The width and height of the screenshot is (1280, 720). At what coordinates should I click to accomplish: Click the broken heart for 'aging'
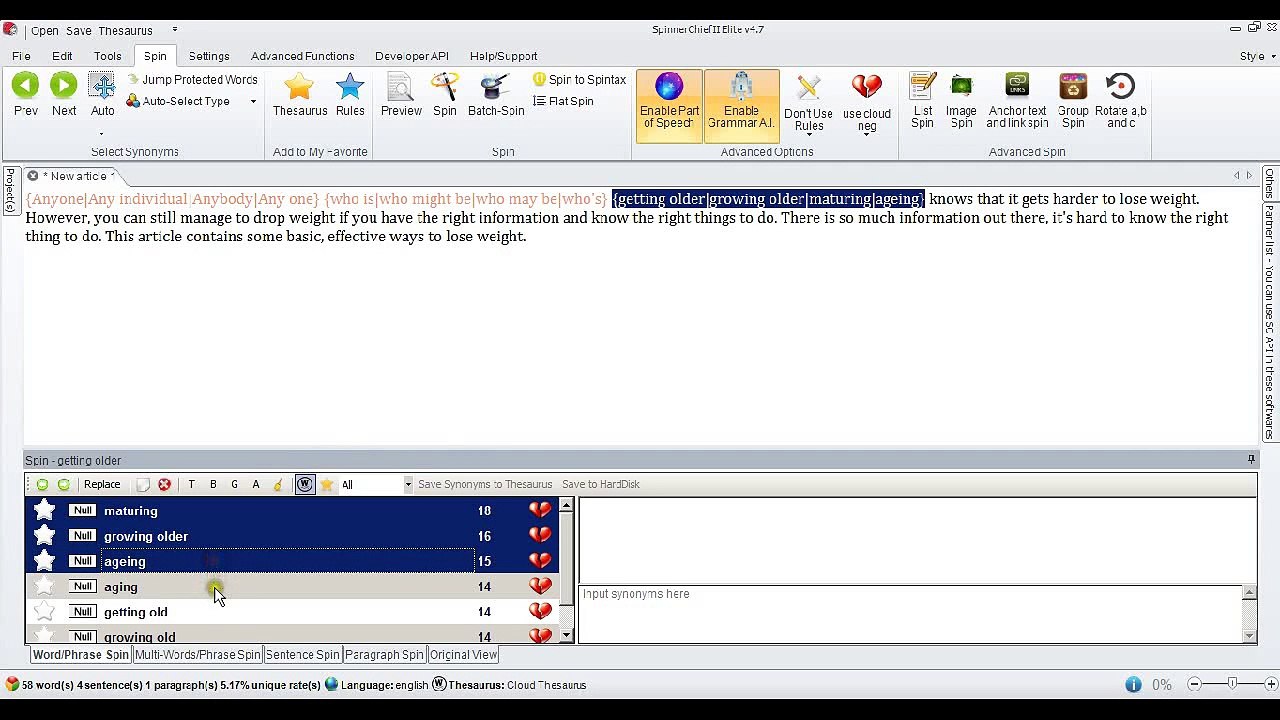[x=540, y=586]
